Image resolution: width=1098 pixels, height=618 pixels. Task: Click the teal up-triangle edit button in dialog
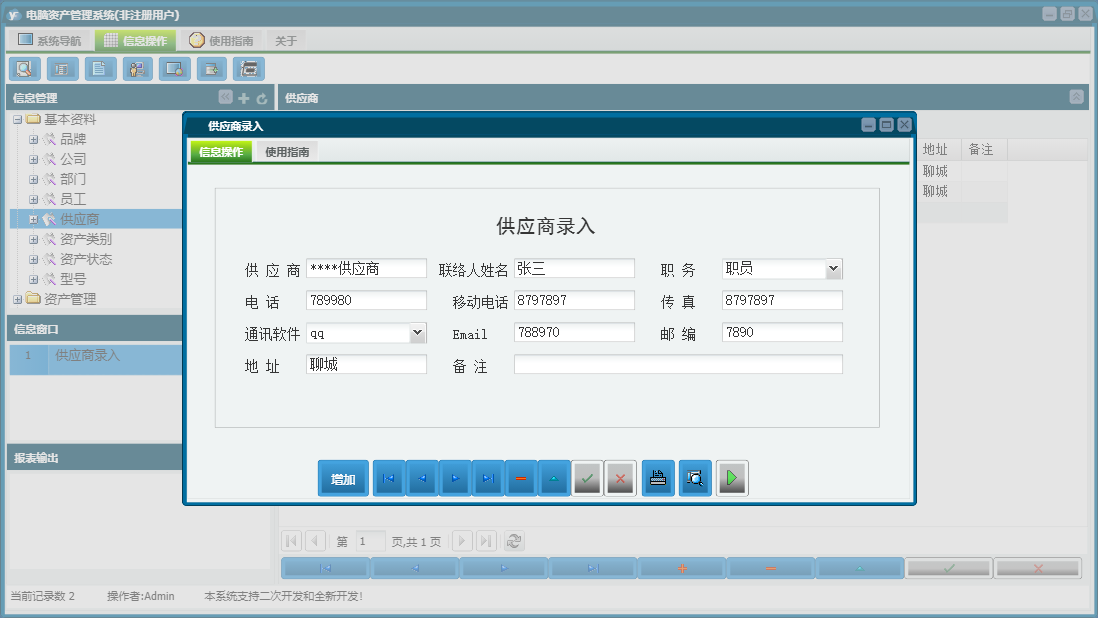tap(554, 479)
